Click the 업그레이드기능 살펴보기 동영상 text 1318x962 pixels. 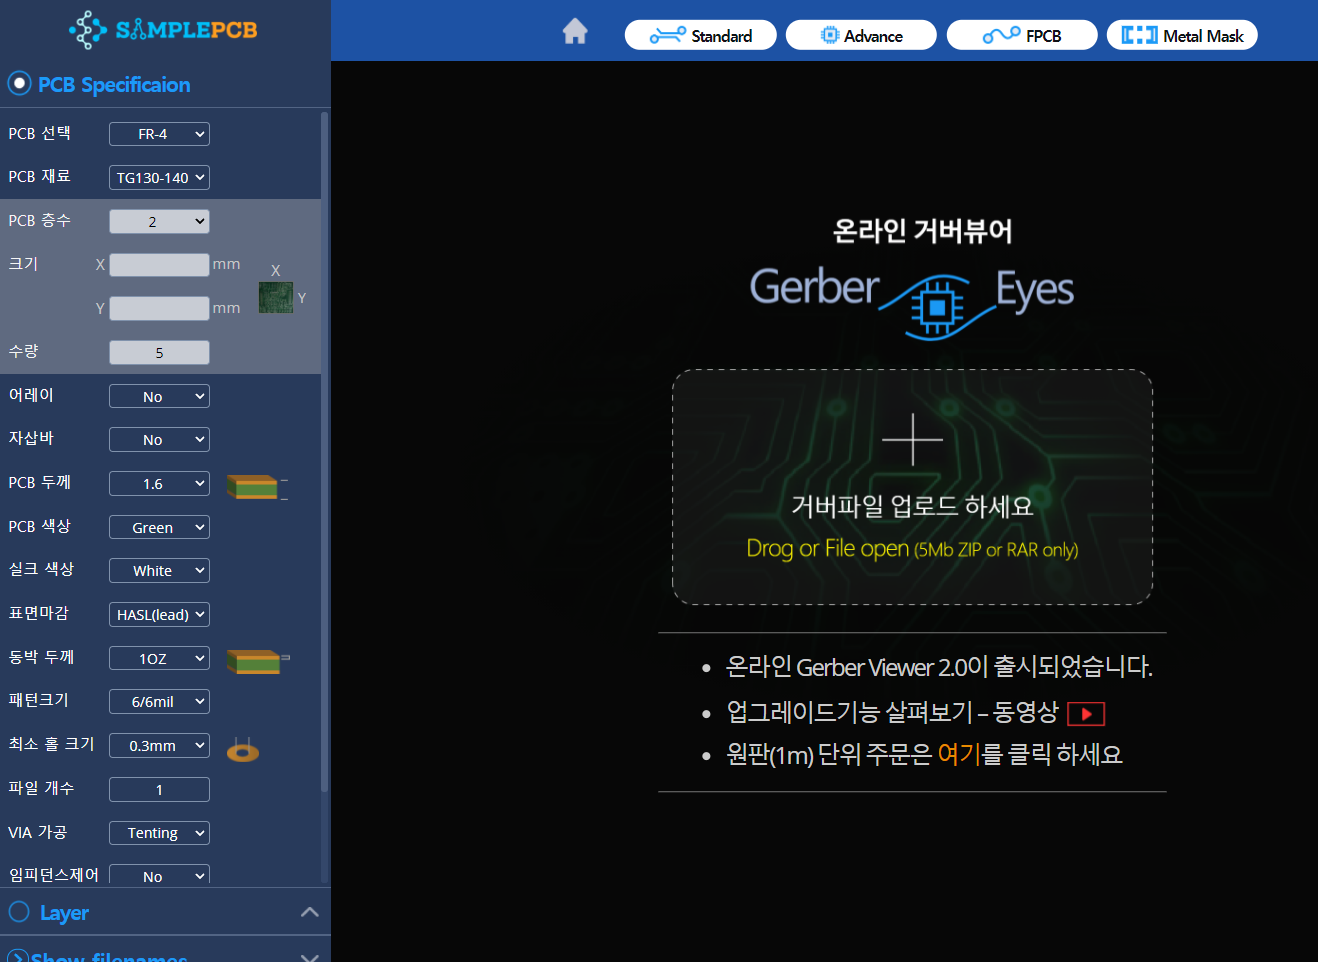click(892, 712)
